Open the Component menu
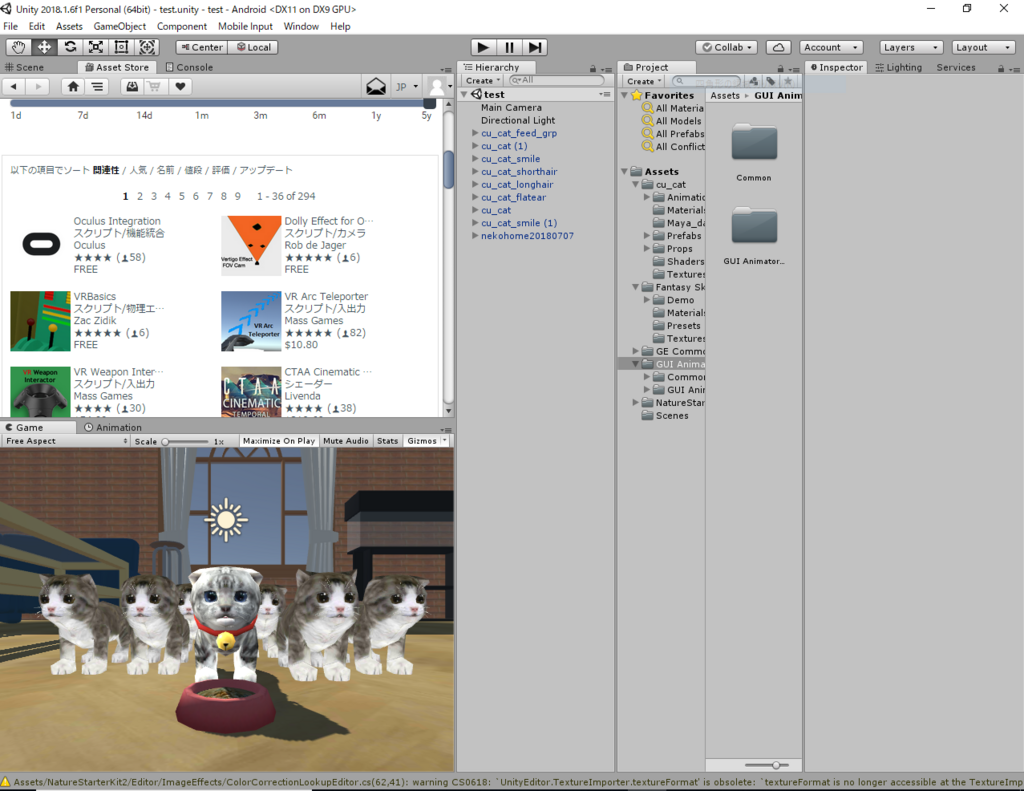This screenshot has width=1024, height=791. click(182, 26)
